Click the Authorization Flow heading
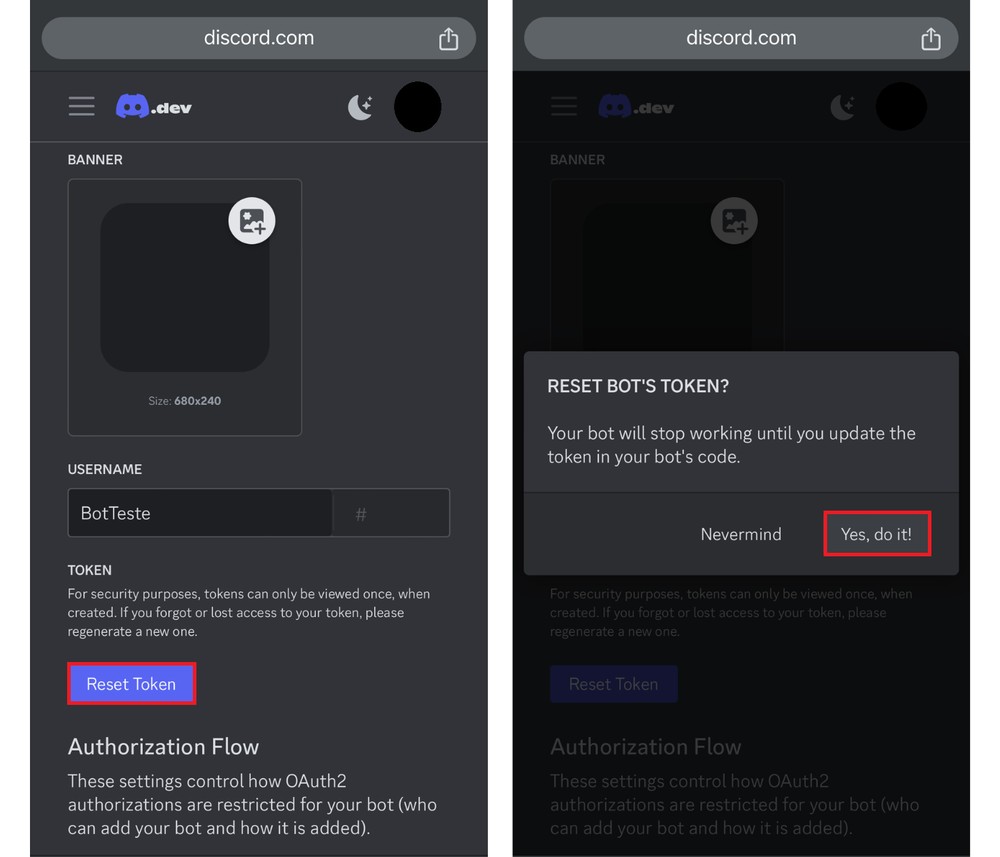This screenshot has height=857, width=1000. coord(163,746)
